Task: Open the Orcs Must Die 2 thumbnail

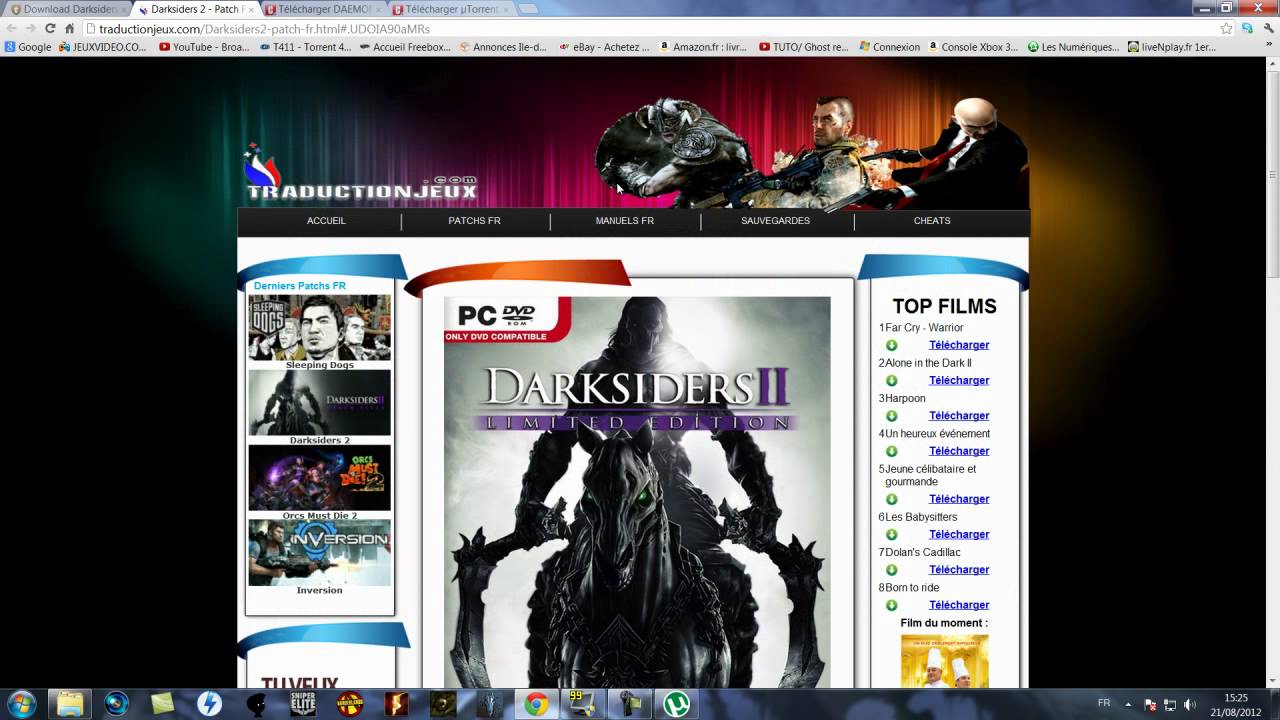Action: 320,478
